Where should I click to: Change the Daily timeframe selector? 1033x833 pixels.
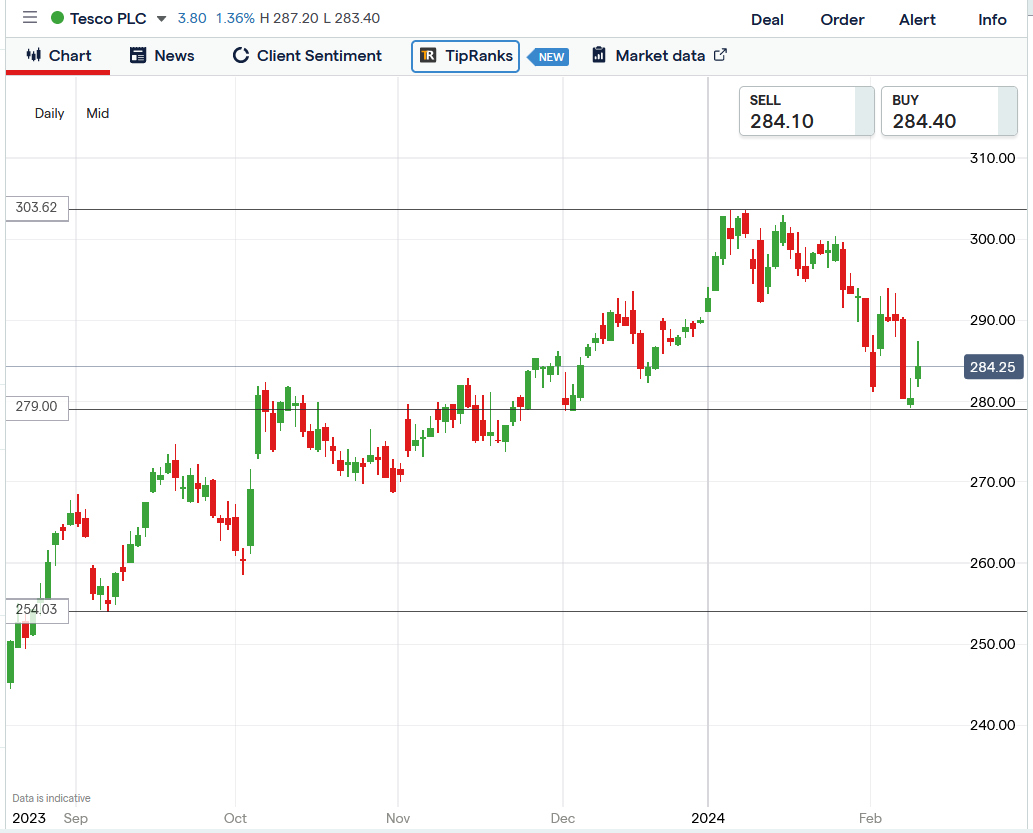click(x=49, y=113)
